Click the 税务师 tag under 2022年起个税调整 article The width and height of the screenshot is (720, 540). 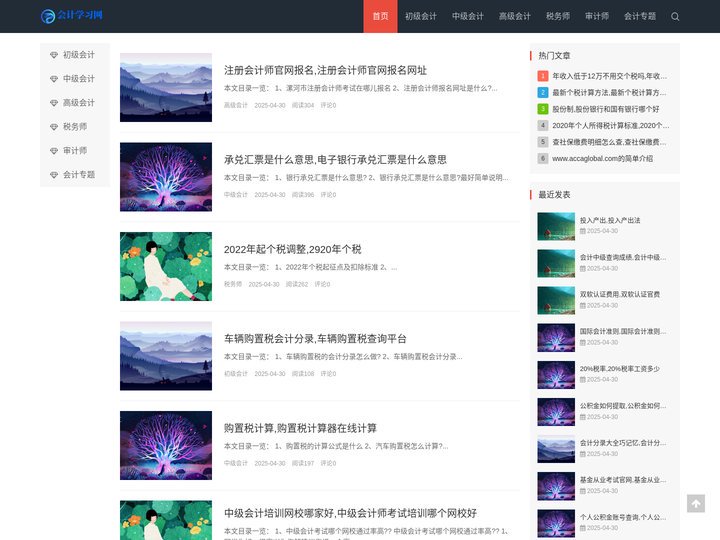point(233,284)
